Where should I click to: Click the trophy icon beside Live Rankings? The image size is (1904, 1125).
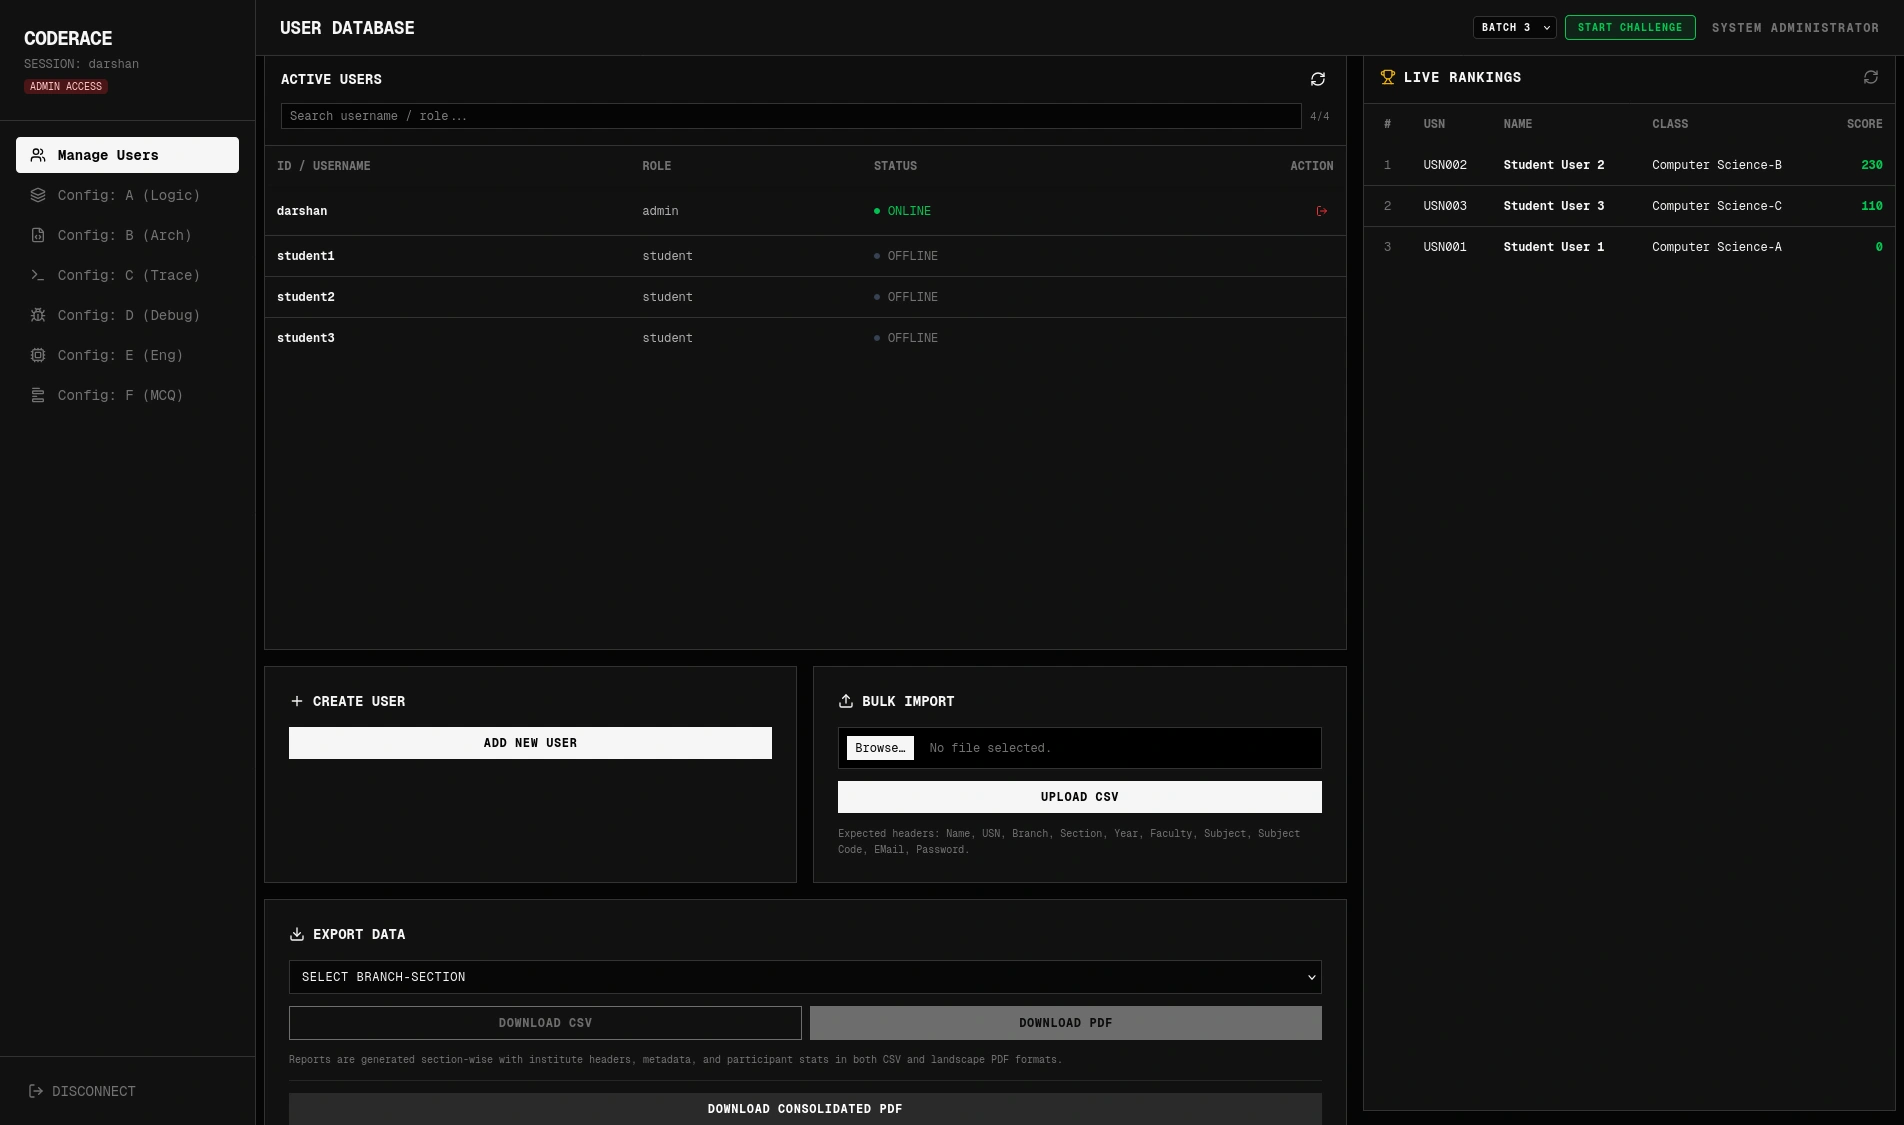[1388, 77]
